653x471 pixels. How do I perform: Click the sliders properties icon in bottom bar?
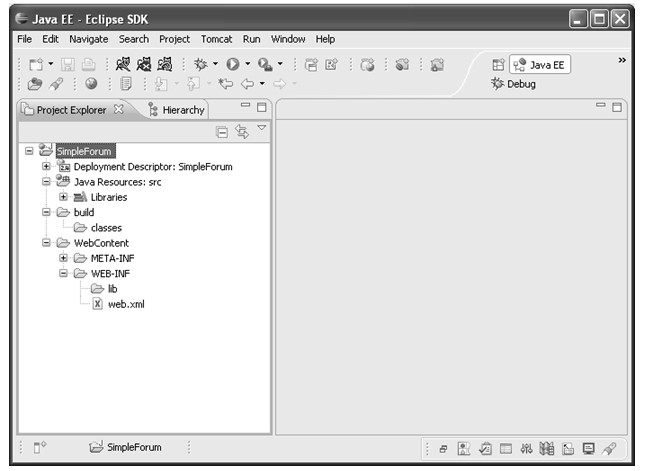526,449
